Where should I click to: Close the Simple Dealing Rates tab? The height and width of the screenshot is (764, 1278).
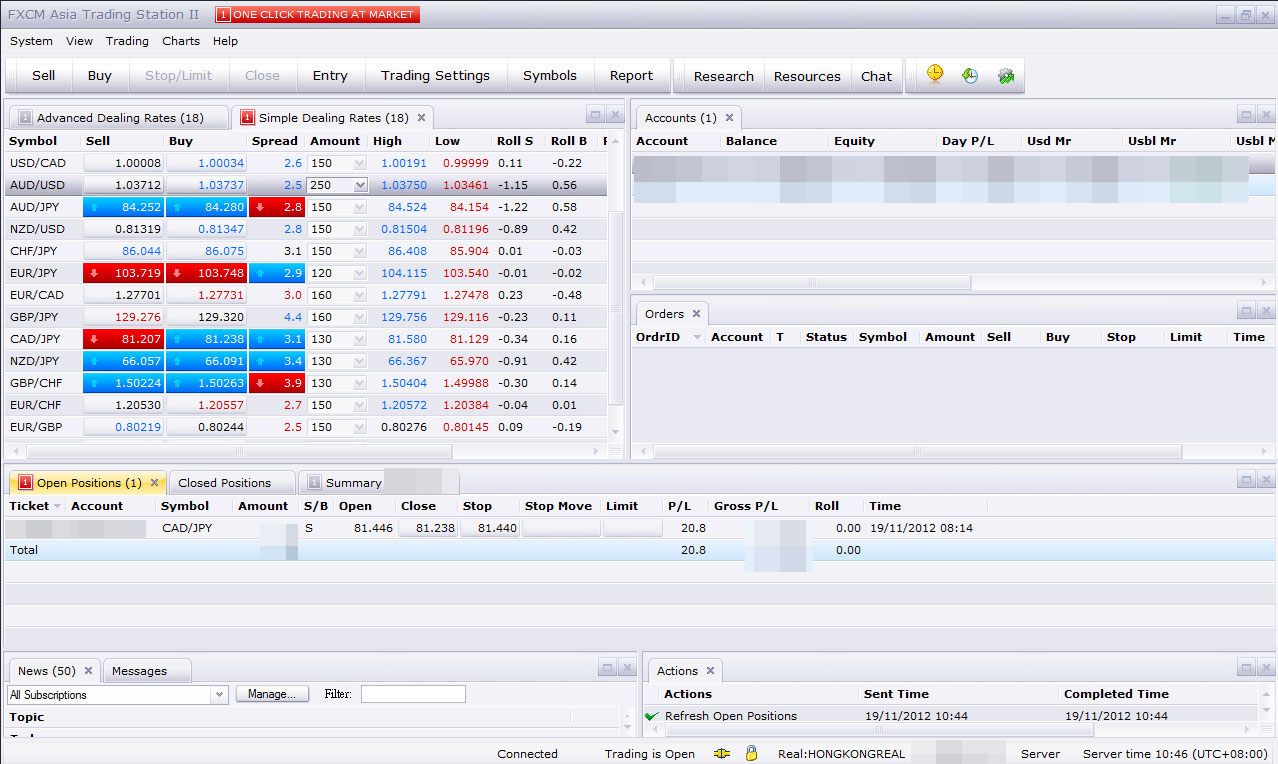pyautogui.click(x=421, y=118)
